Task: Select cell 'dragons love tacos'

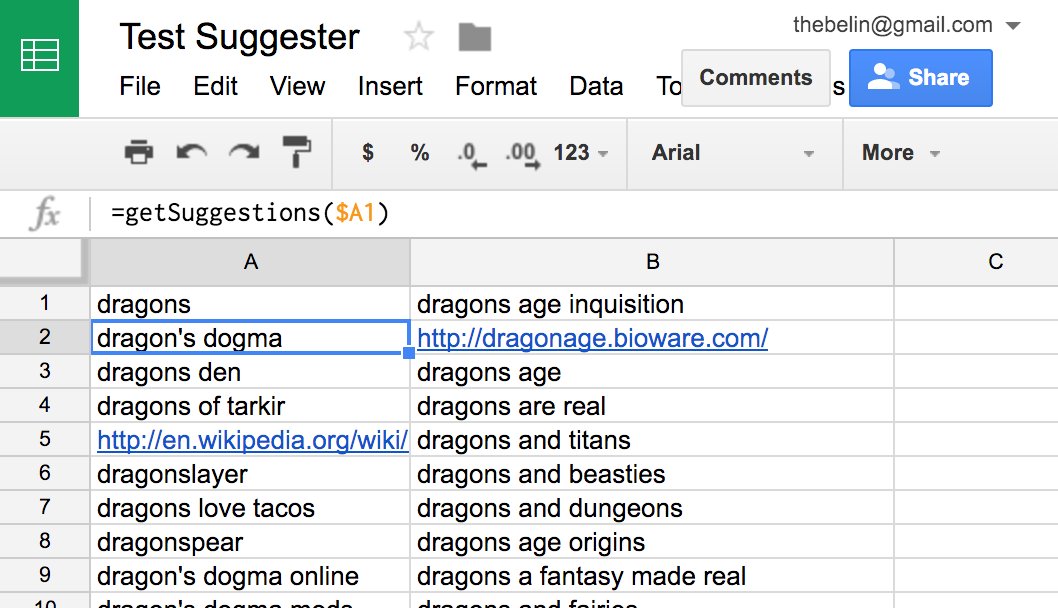Action: [x=250, y=507]
